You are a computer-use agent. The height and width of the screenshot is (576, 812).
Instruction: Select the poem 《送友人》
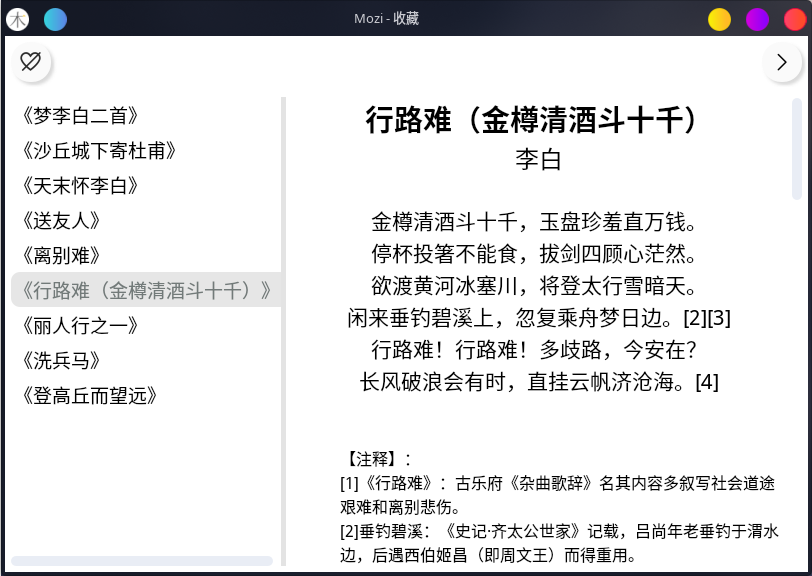click(146, 221)
